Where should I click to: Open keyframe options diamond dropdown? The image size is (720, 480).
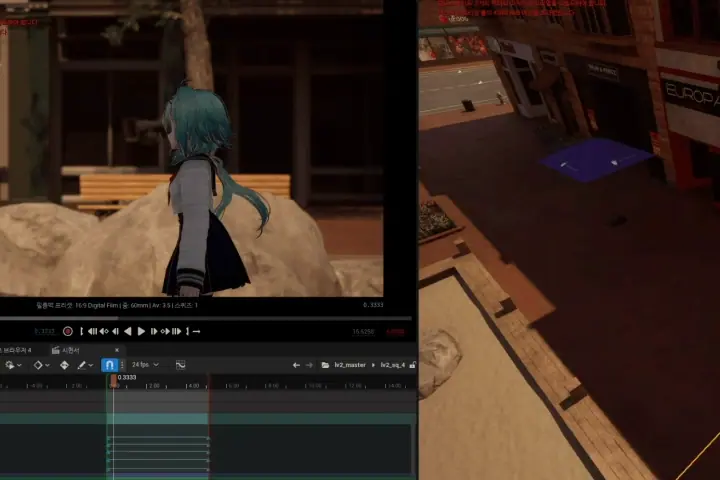coord(41,365)
